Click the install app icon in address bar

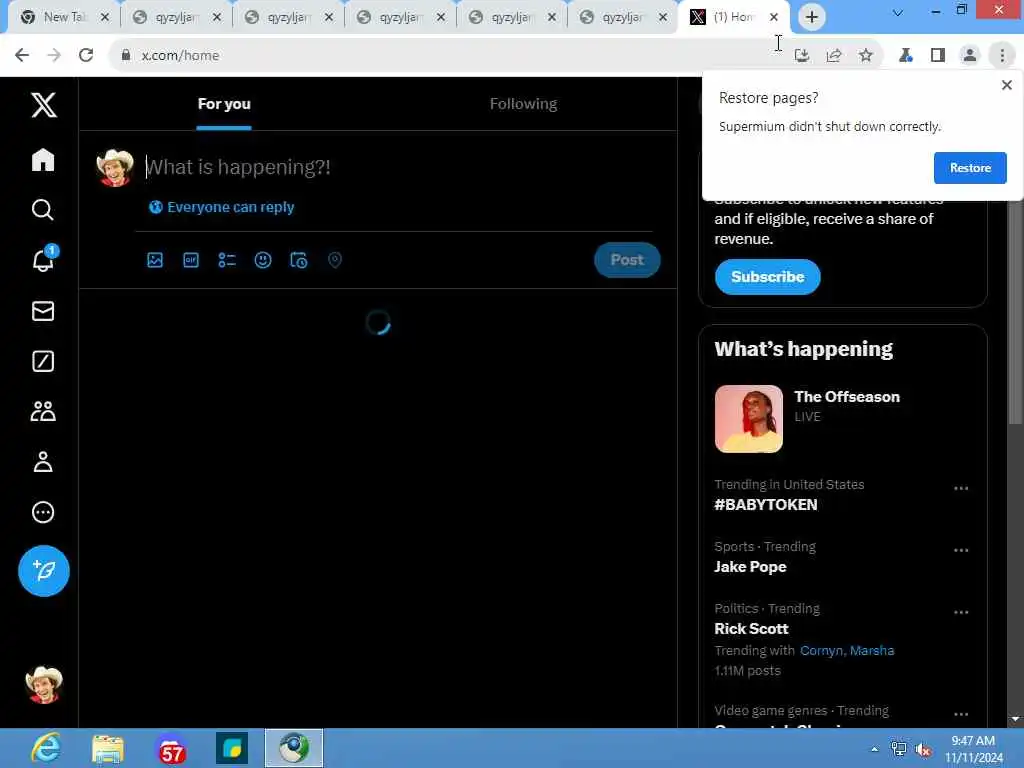801,56
